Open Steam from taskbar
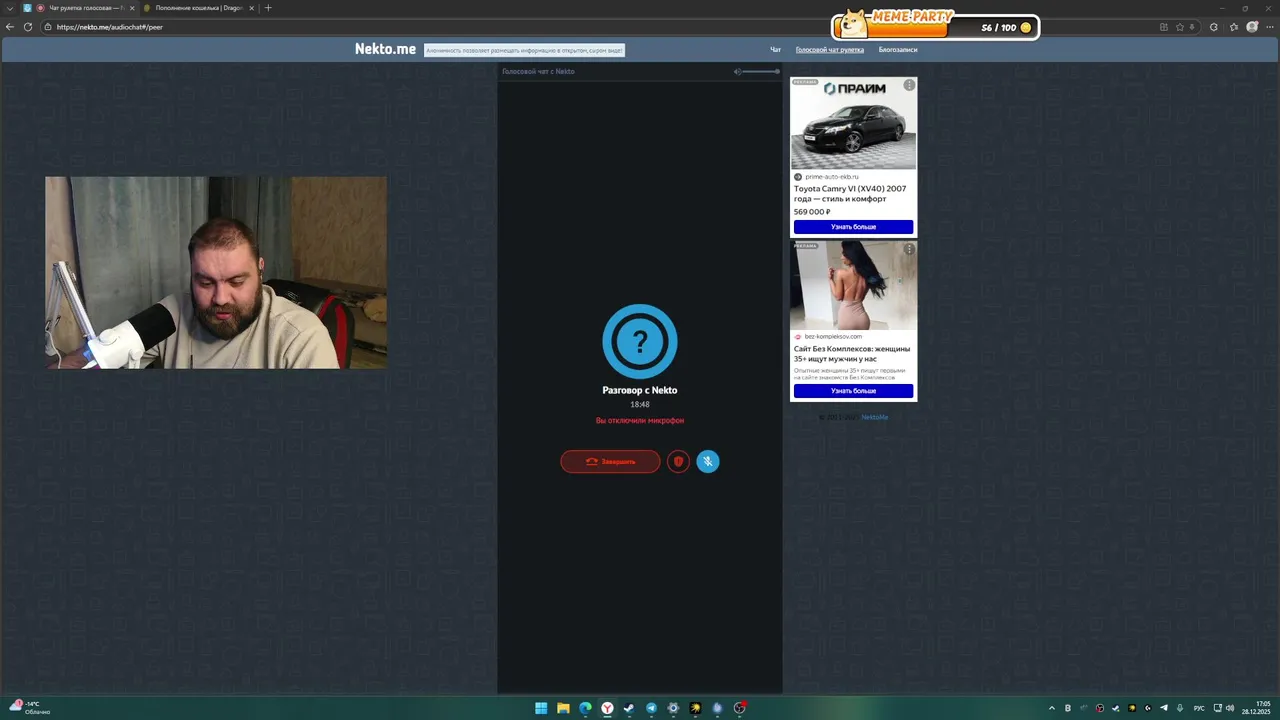The height and width of the screenshot is (720, 1280). click(629, 708)
